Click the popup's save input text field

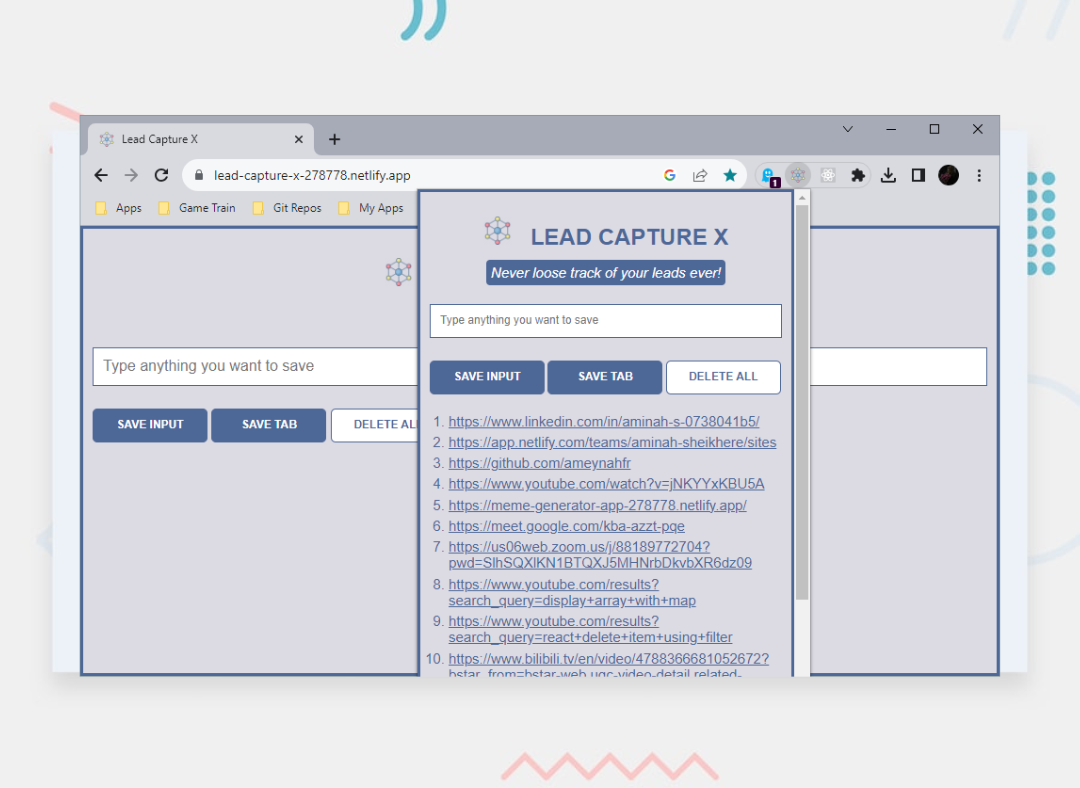(605, 320)
